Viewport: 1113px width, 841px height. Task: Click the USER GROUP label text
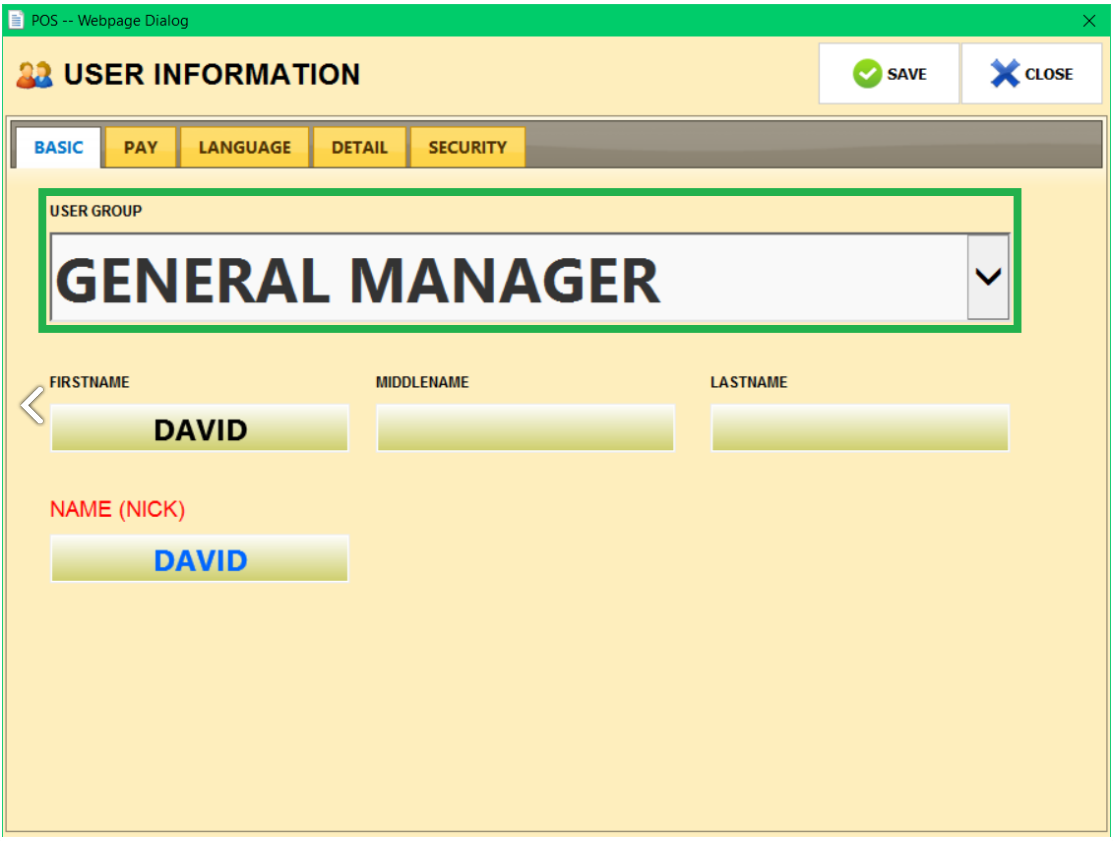96,211
